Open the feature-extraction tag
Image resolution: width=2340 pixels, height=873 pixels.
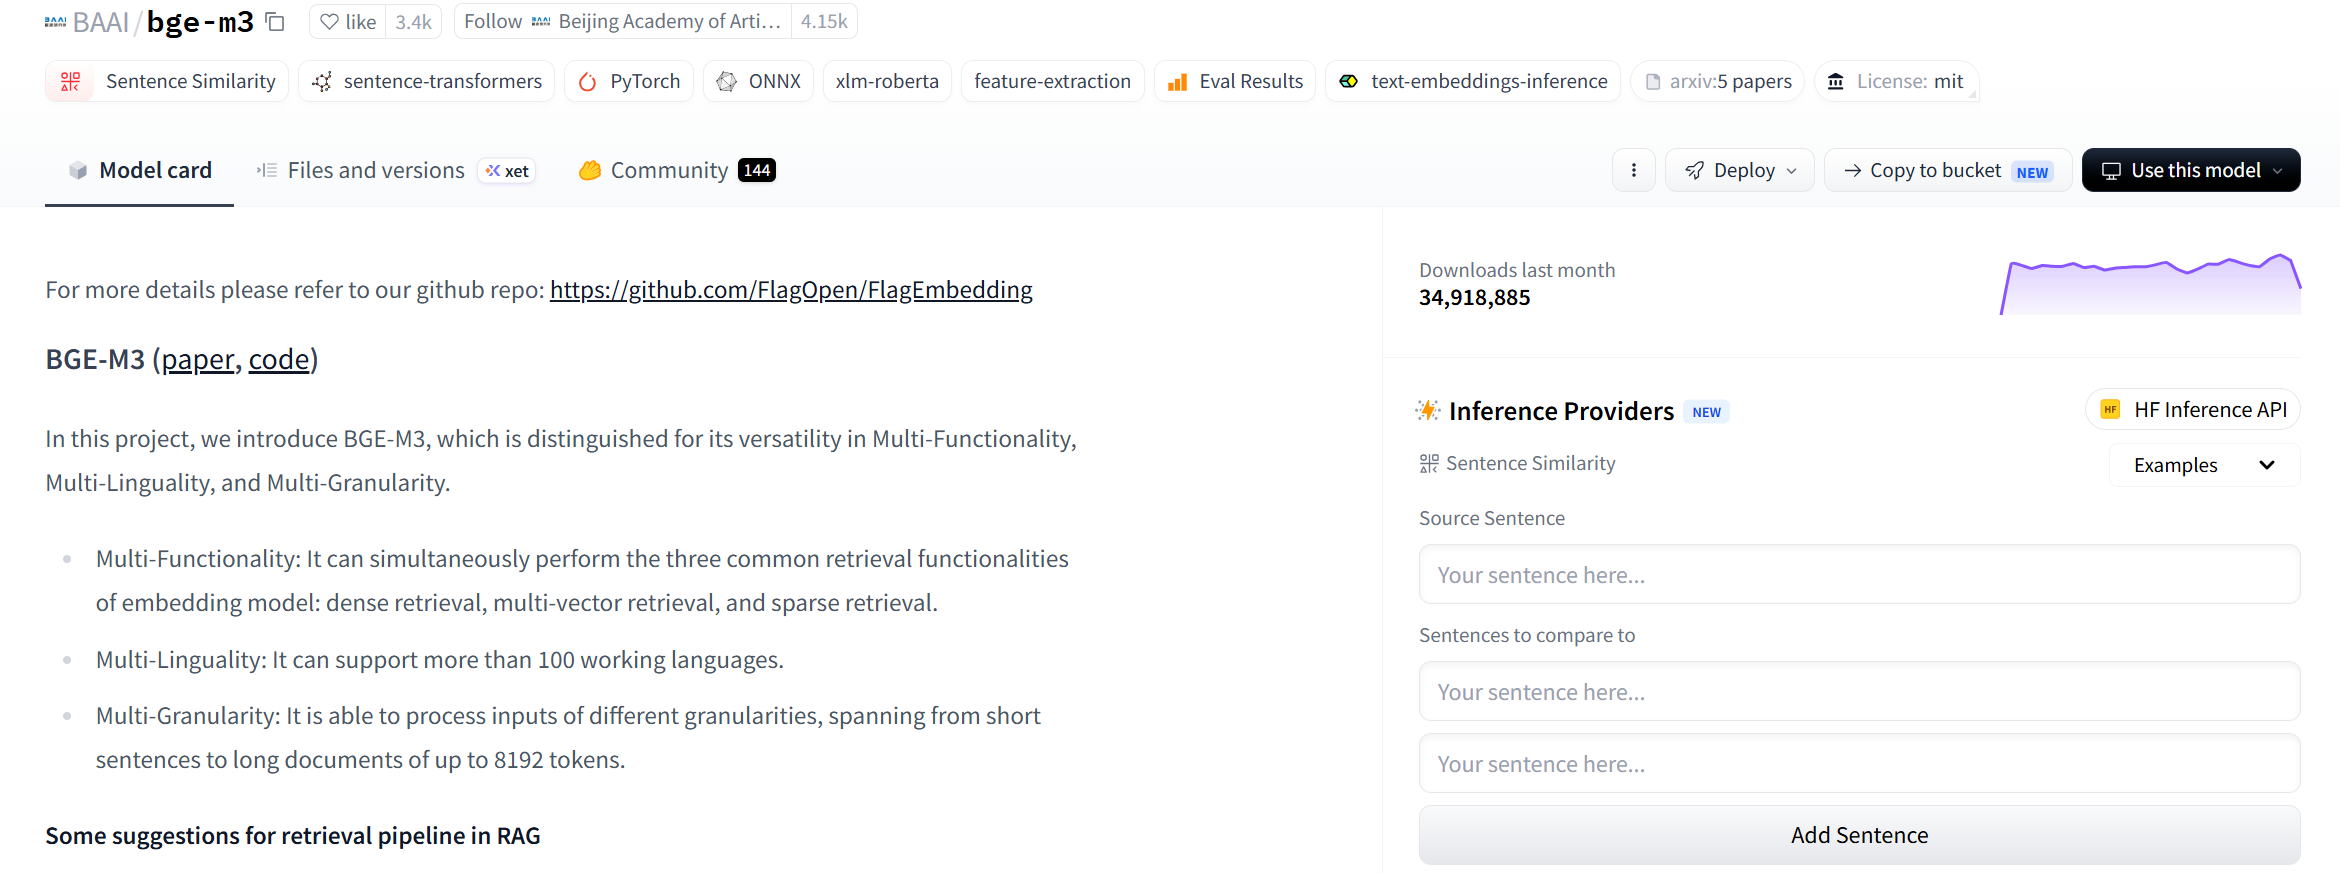point(1053,82)
